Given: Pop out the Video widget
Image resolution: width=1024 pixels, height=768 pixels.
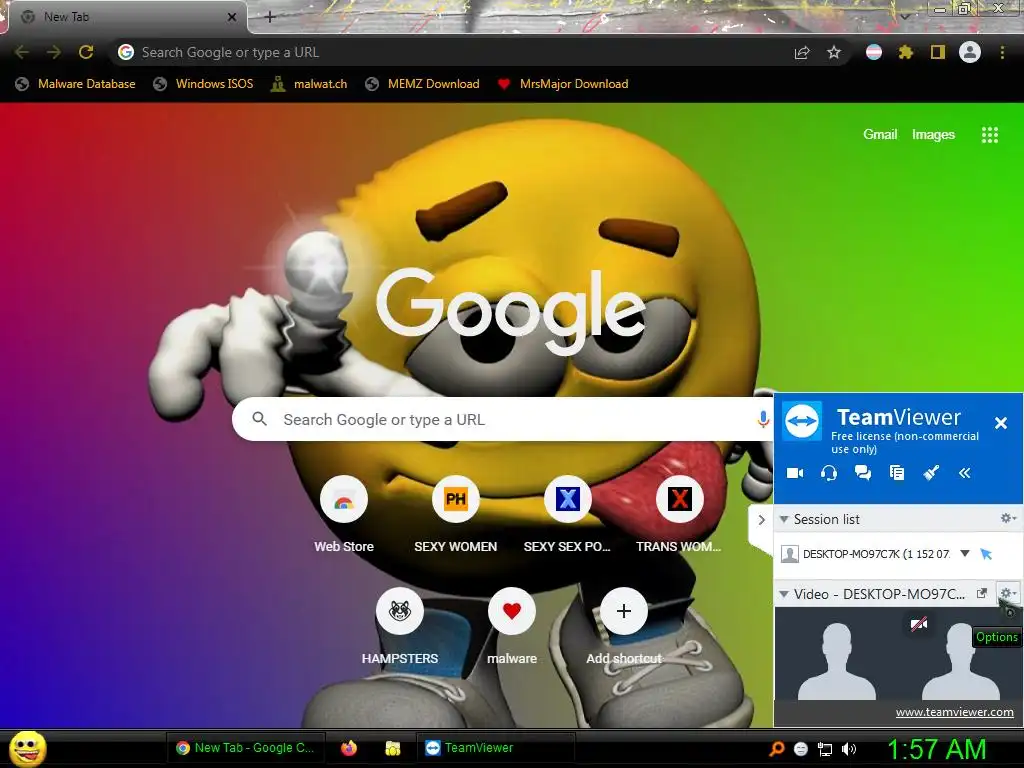Looking at the screenshot, I should (x=982, y=593).
